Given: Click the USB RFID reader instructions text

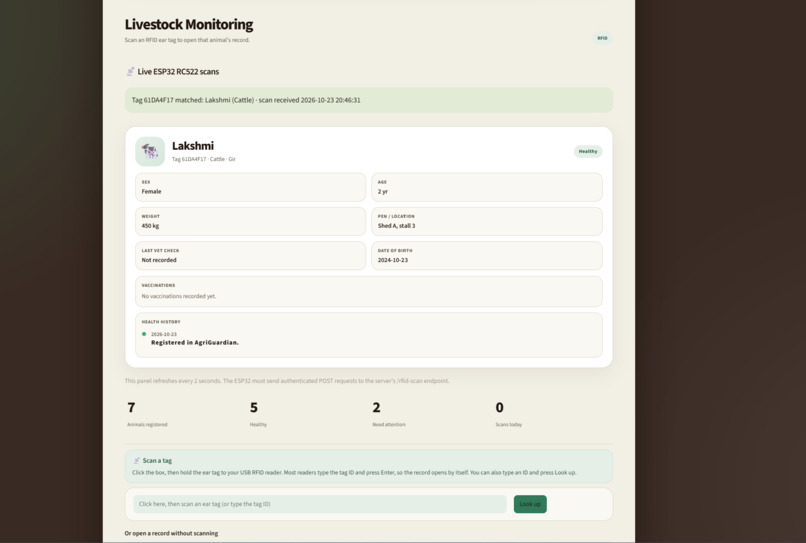Looking at the screenshot, I should [354, 473].
